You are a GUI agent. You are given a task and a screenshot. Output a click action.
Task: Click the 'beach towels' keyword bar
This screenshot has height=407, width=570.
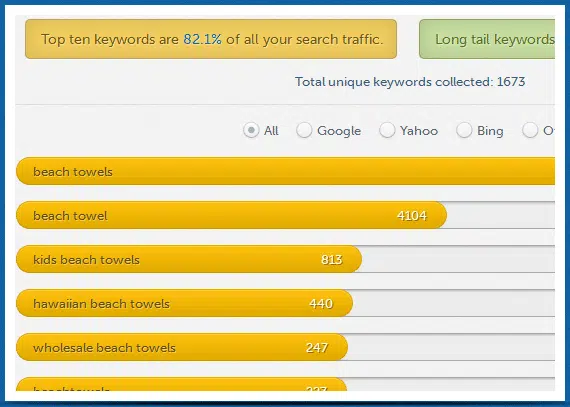click(285, 171)
